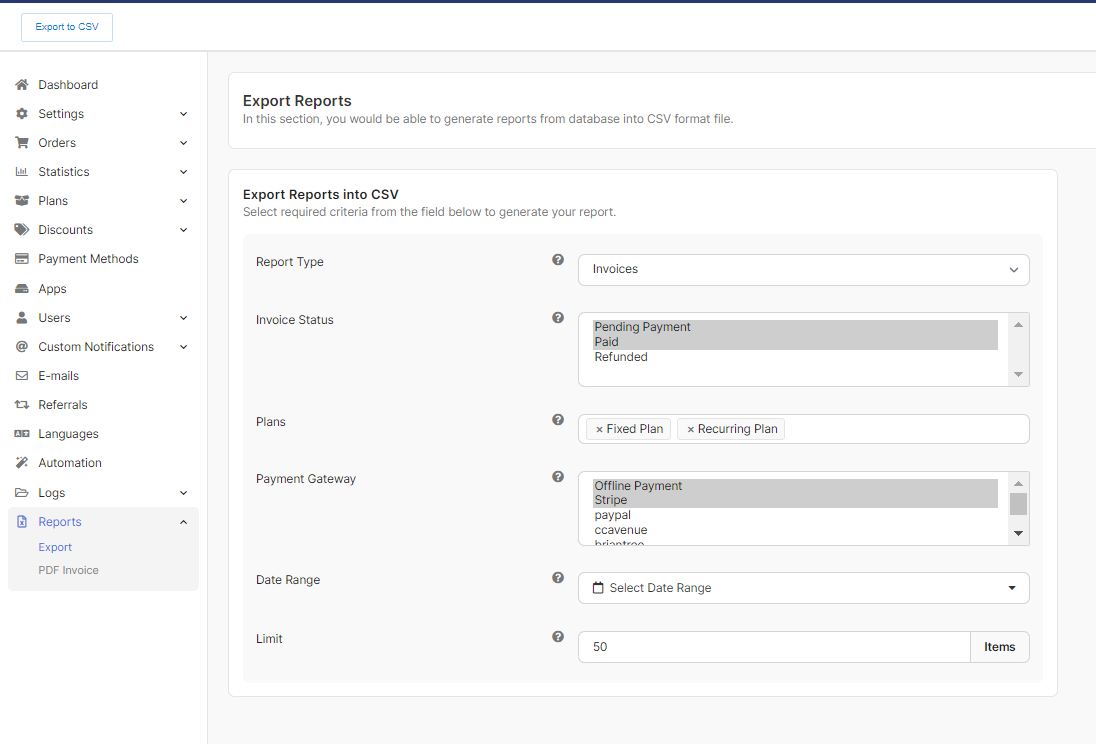Click the Apps icon in sidebar
The height and width of the screenshot is (744, 1096).
(22, 289)
